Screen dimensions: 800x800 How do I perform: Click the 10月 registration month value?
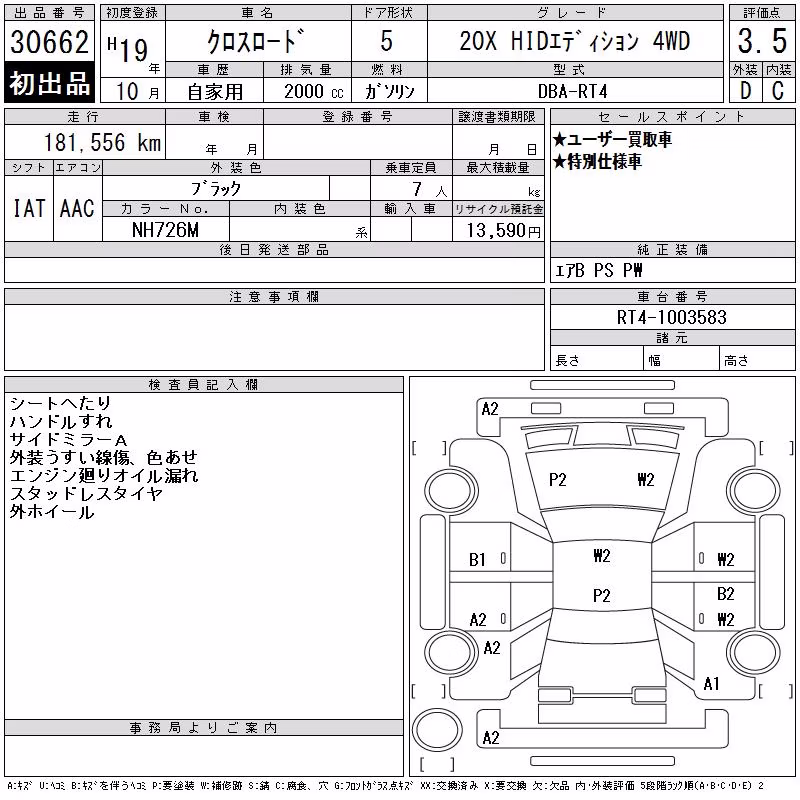pyautogui.click(x=137, y=92)
